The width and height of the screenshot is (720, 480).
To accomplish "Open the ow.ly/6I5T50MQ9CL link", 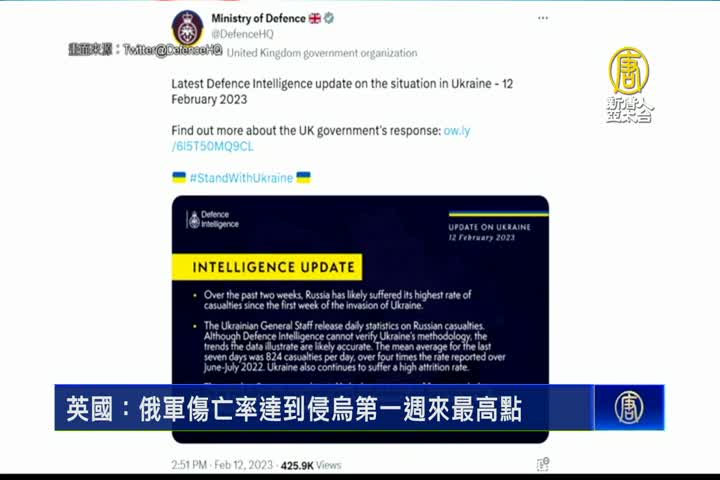I will click(x=321, y=138).
